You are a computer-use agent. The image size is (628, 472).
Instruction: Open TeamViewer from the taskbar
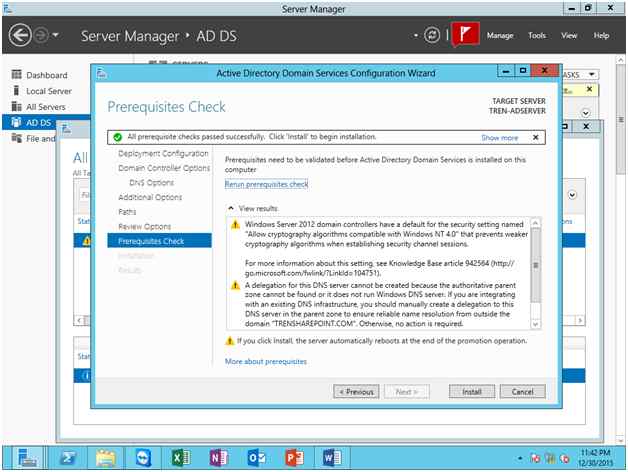pyautogui.click(x=143, y=458)
